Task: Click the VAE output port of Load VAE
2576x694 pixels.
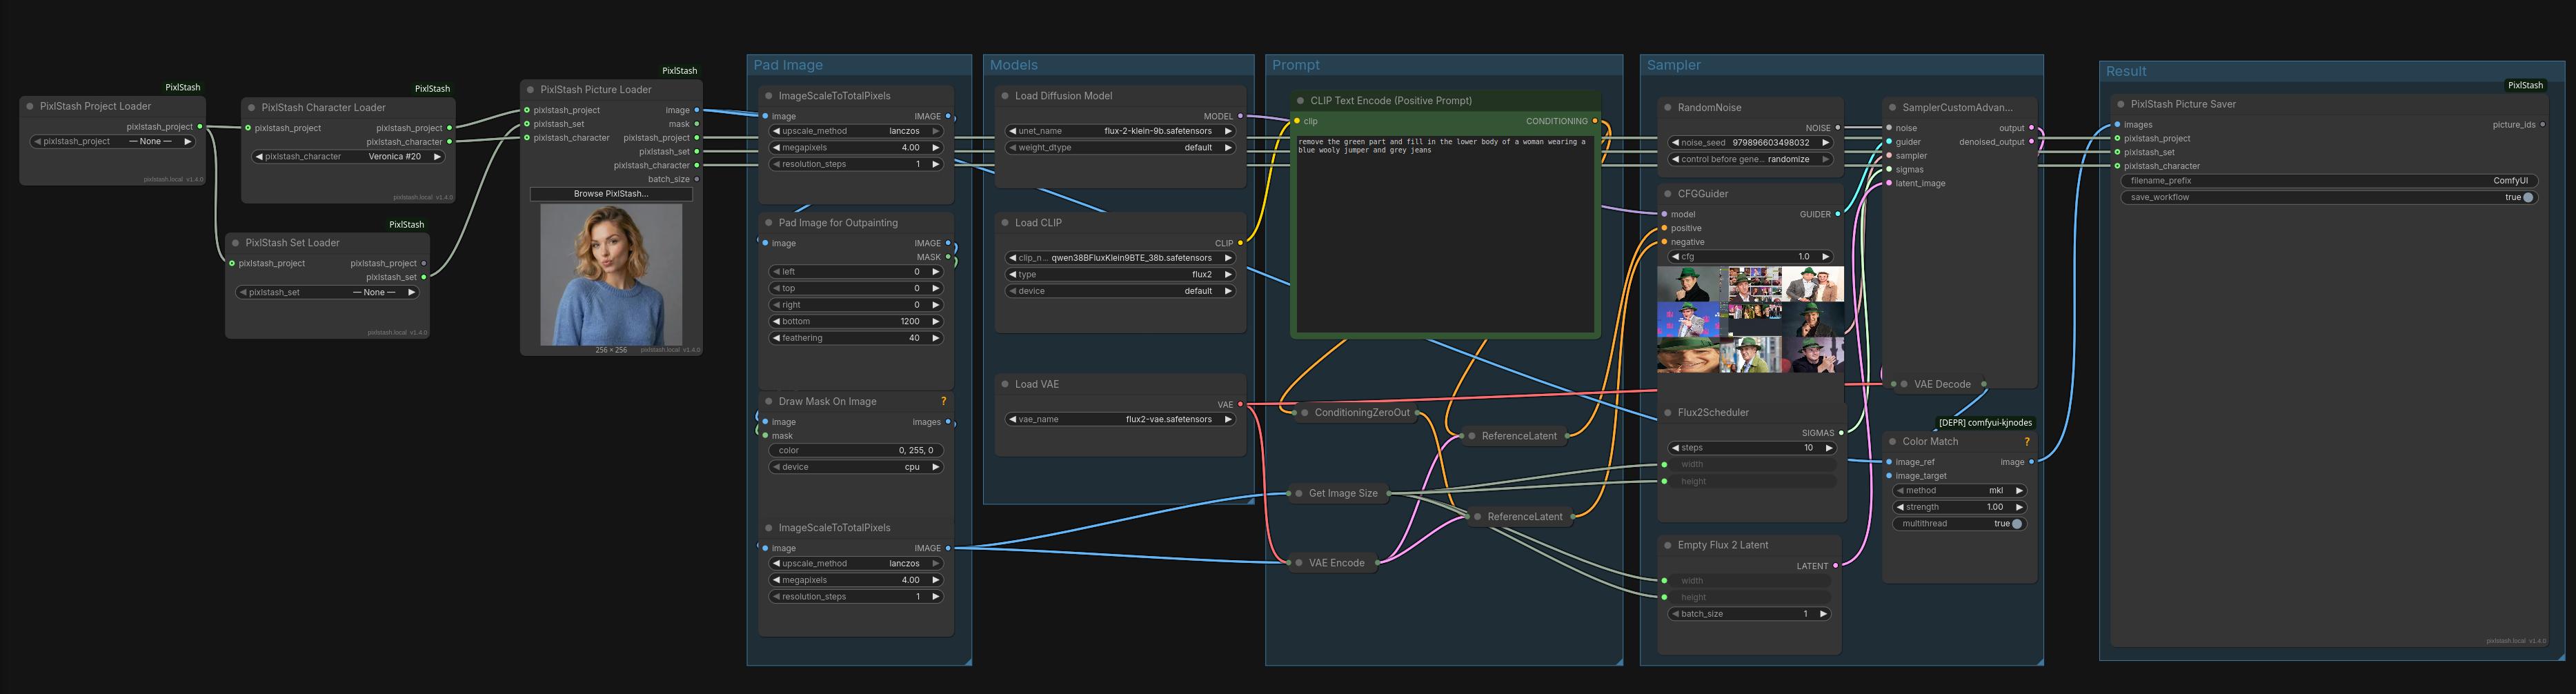Action: [x=1240, y=404]
